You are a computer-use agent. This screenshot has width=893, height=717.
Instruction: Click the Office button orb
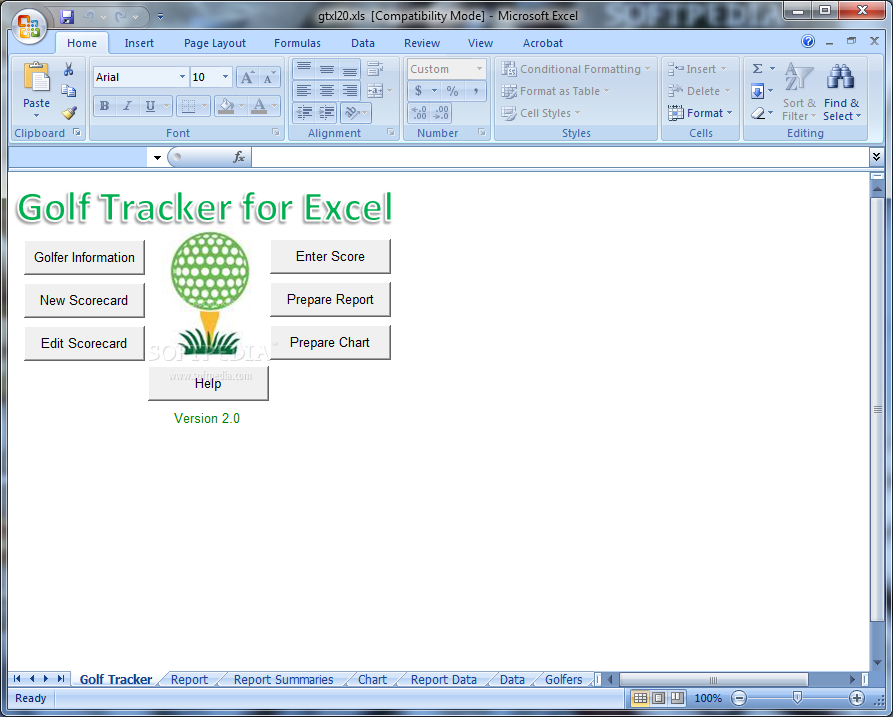coord(29,26)
